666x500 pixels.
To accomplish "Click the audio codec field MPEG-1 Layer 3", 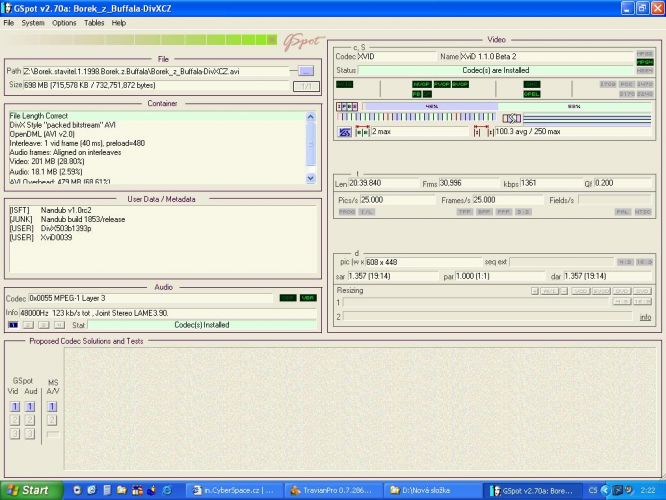I will (x=150, y=298).
